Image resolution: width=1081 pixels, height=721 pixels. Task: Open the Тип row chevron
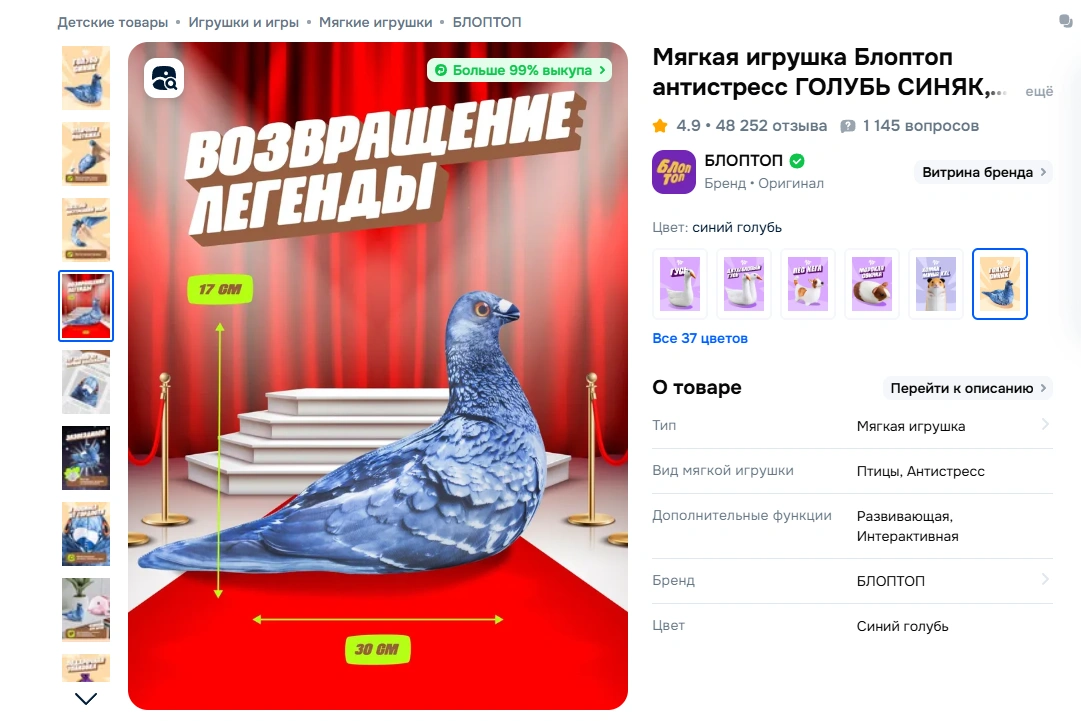click(x=1045, y=425)
